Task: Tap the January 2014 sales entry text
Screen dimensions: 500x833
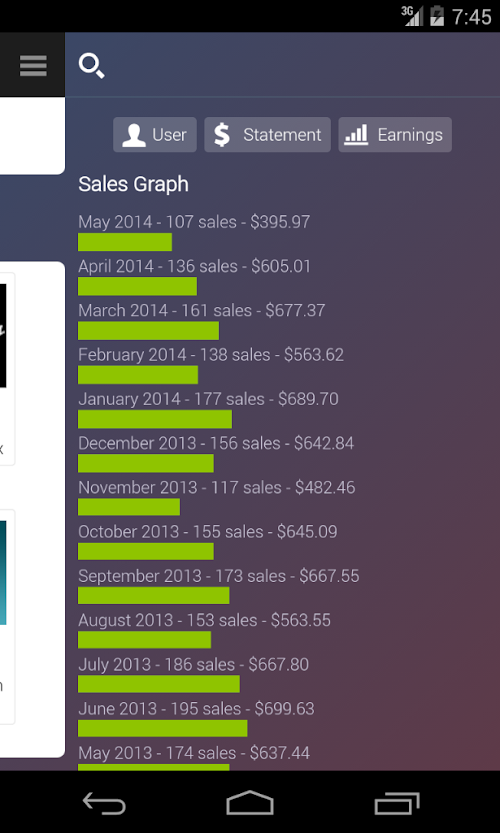Action: coord(208,399)
